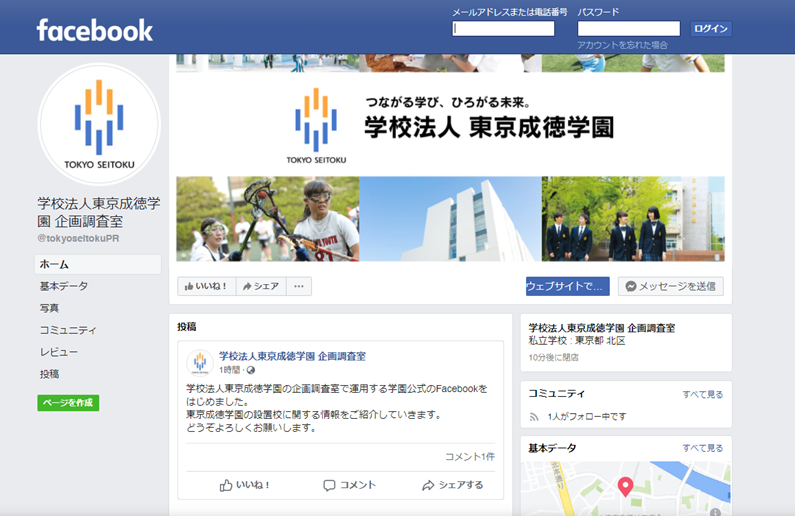
Task: Click the ログイン button
Action: tap(711, 29)
